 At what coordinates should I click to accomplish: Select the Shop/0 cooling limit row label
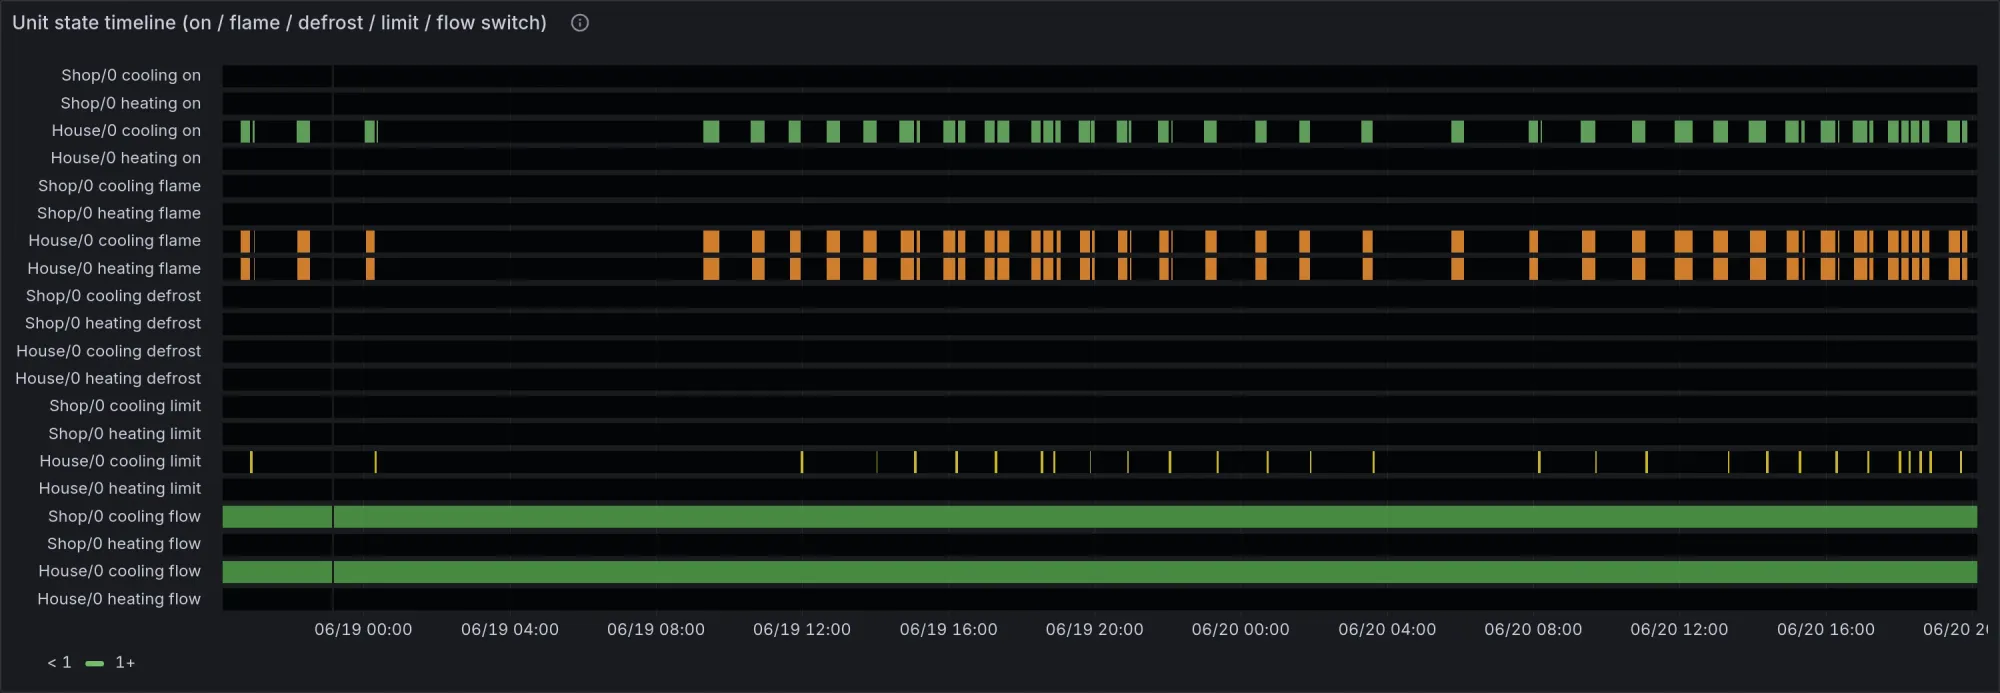tap(125, 405)
